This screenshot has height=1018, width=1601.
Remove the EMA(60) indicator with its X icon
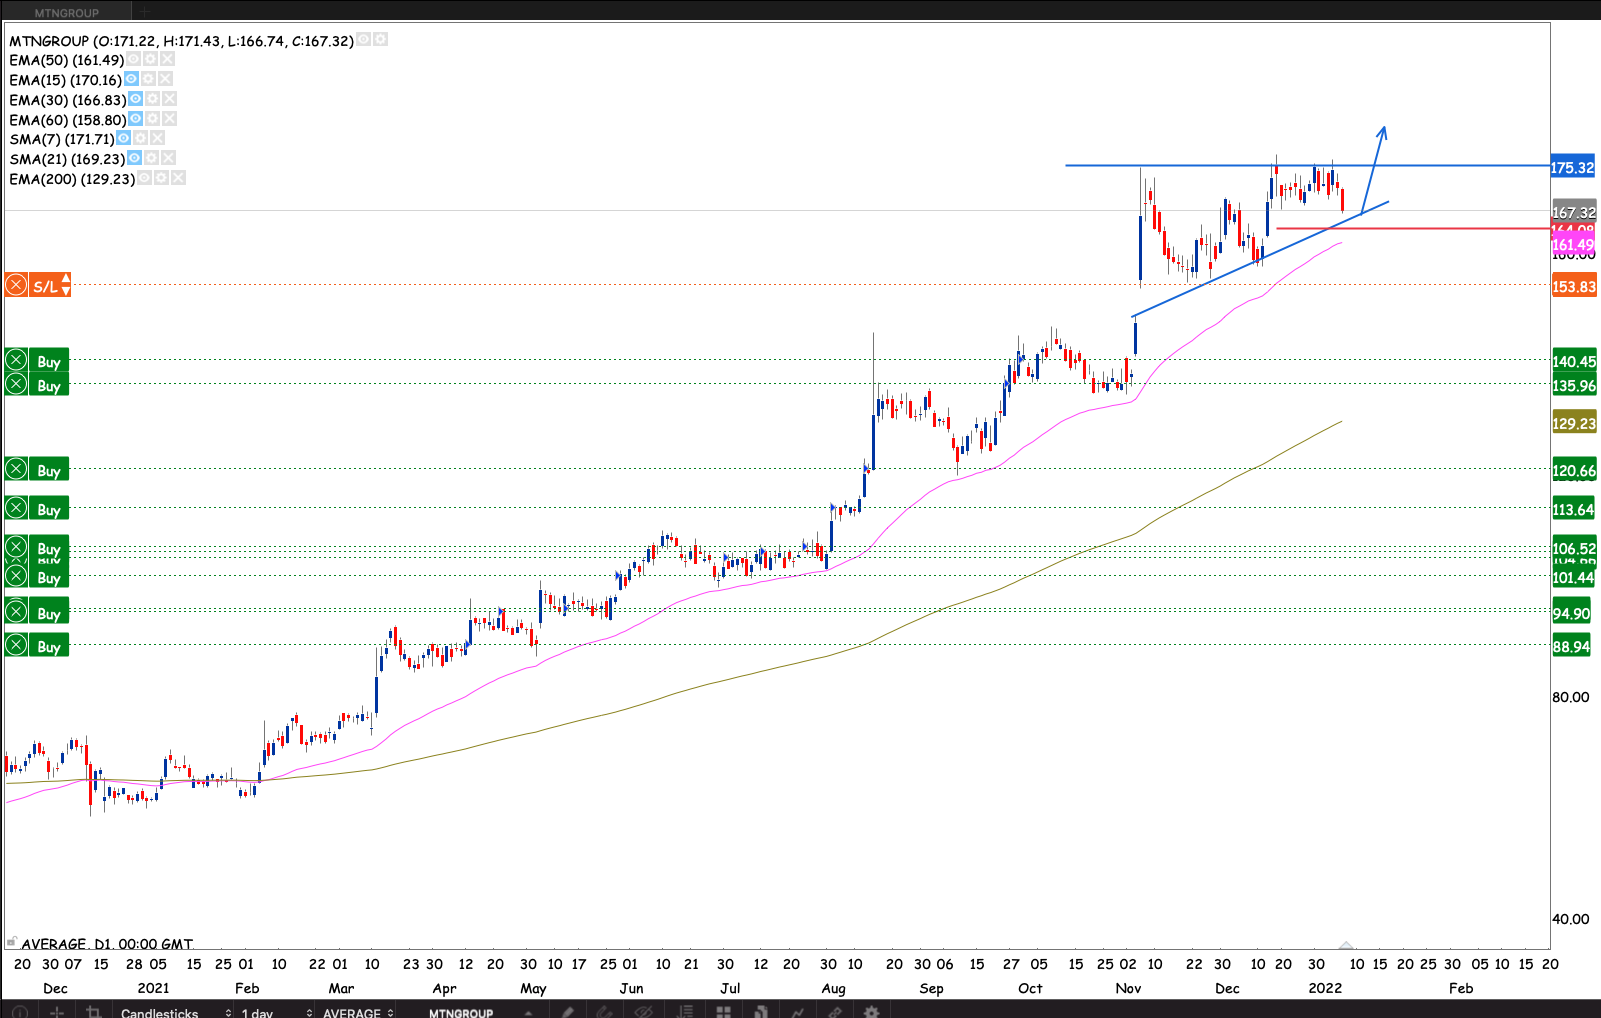pyautogui.click(x=169, y=119)
